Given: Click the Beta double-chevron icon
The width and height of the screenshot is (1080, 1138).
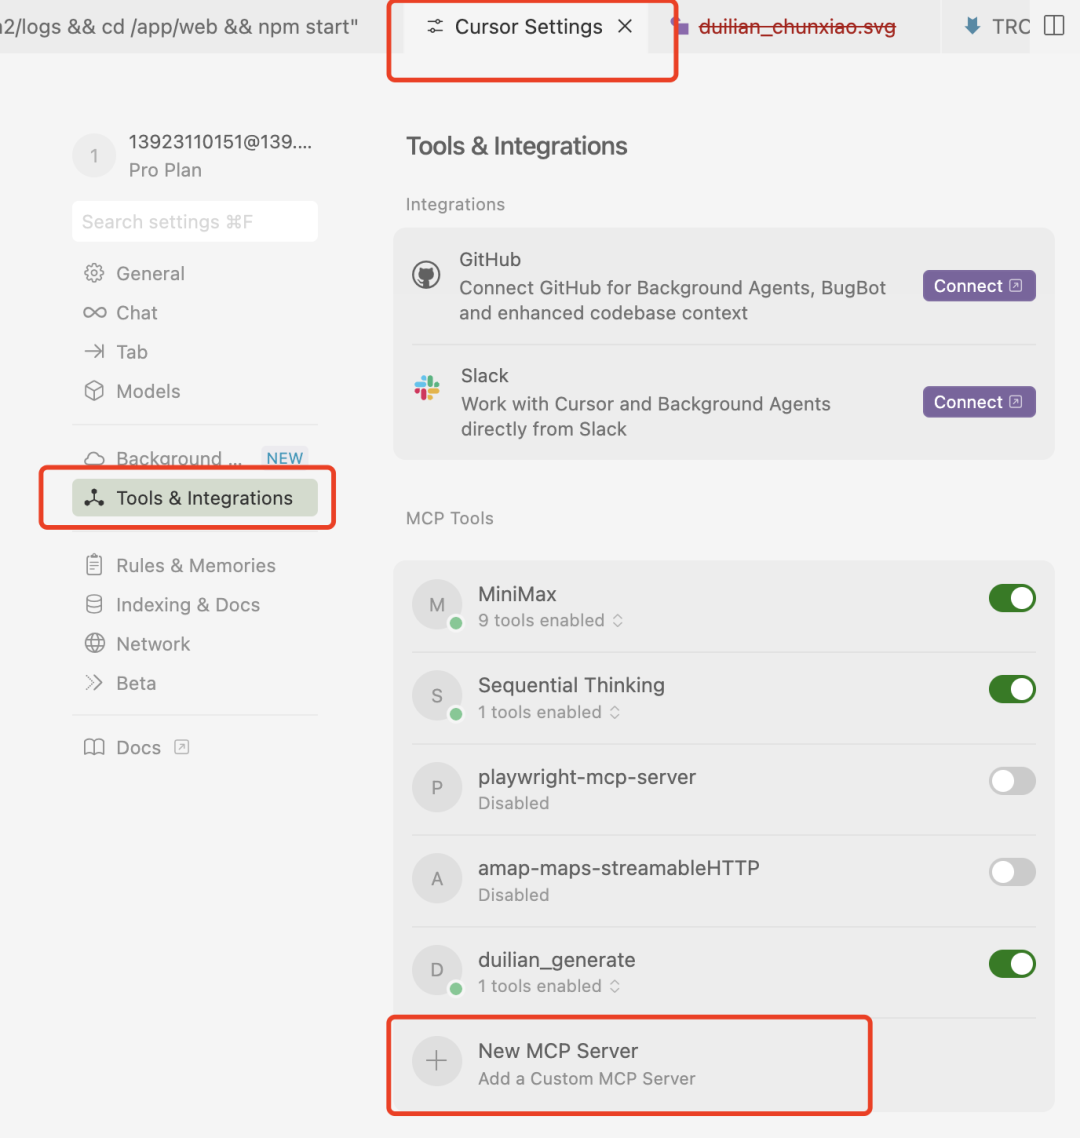Looking at the screenshot, I should click(94, 682).
